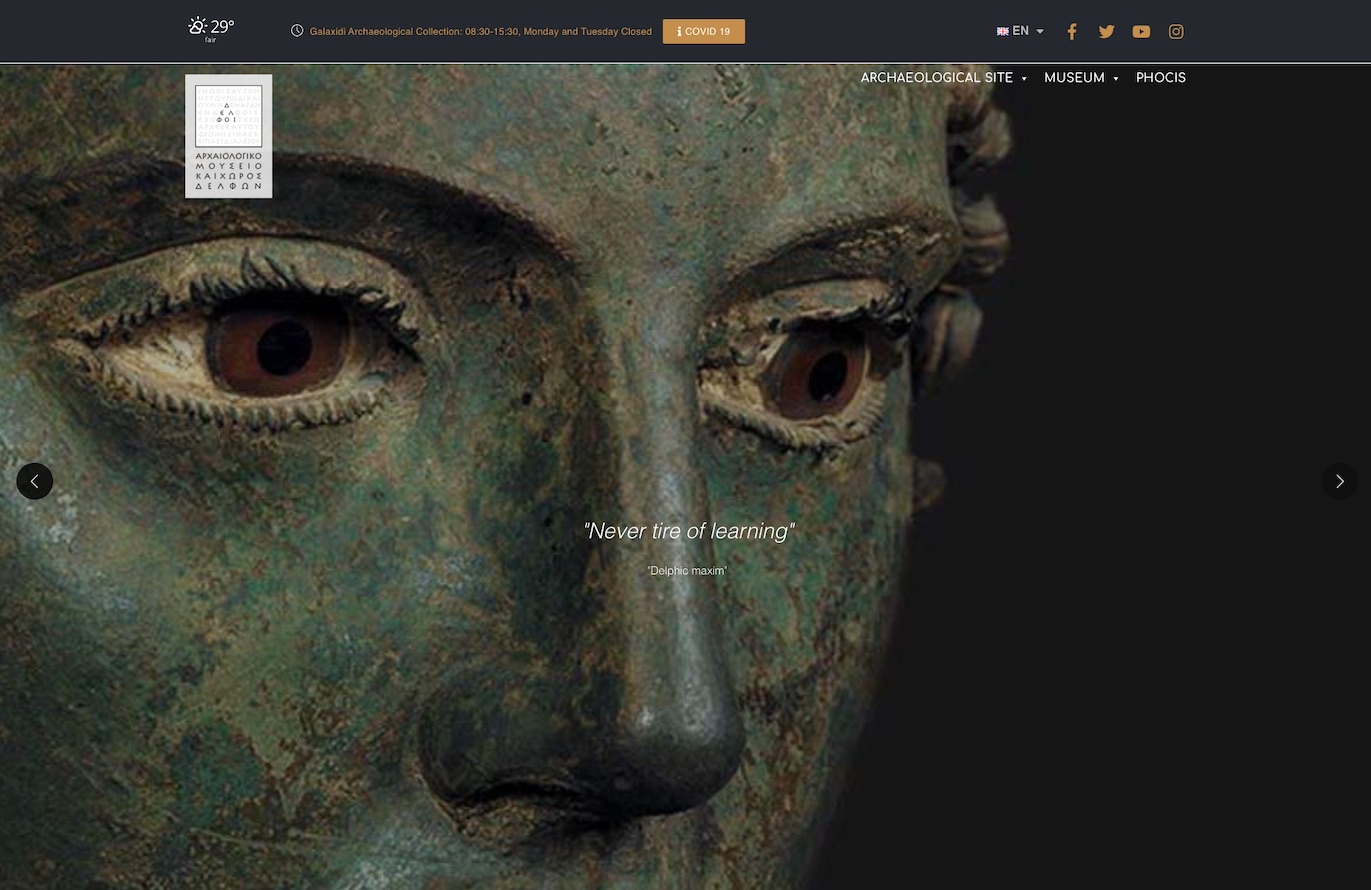Expand the Archaeological Site menu

944,78
